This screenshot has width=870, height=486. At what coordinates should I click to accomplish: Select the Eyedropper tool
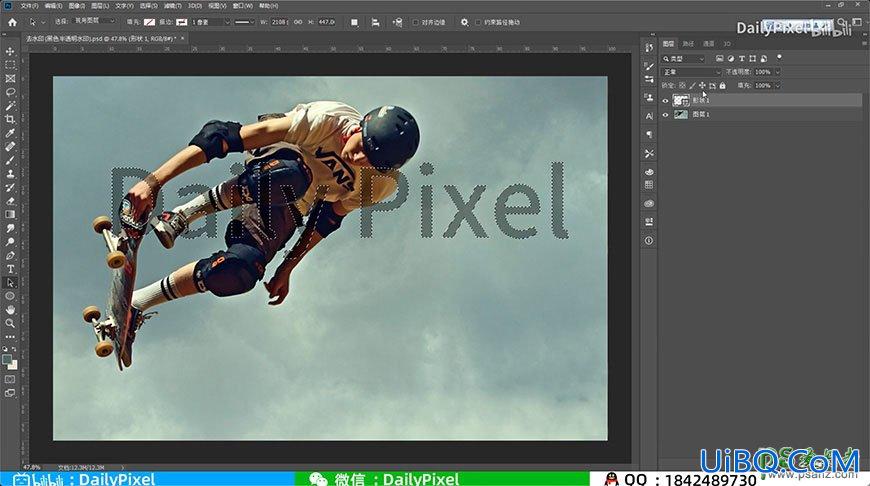10,133
